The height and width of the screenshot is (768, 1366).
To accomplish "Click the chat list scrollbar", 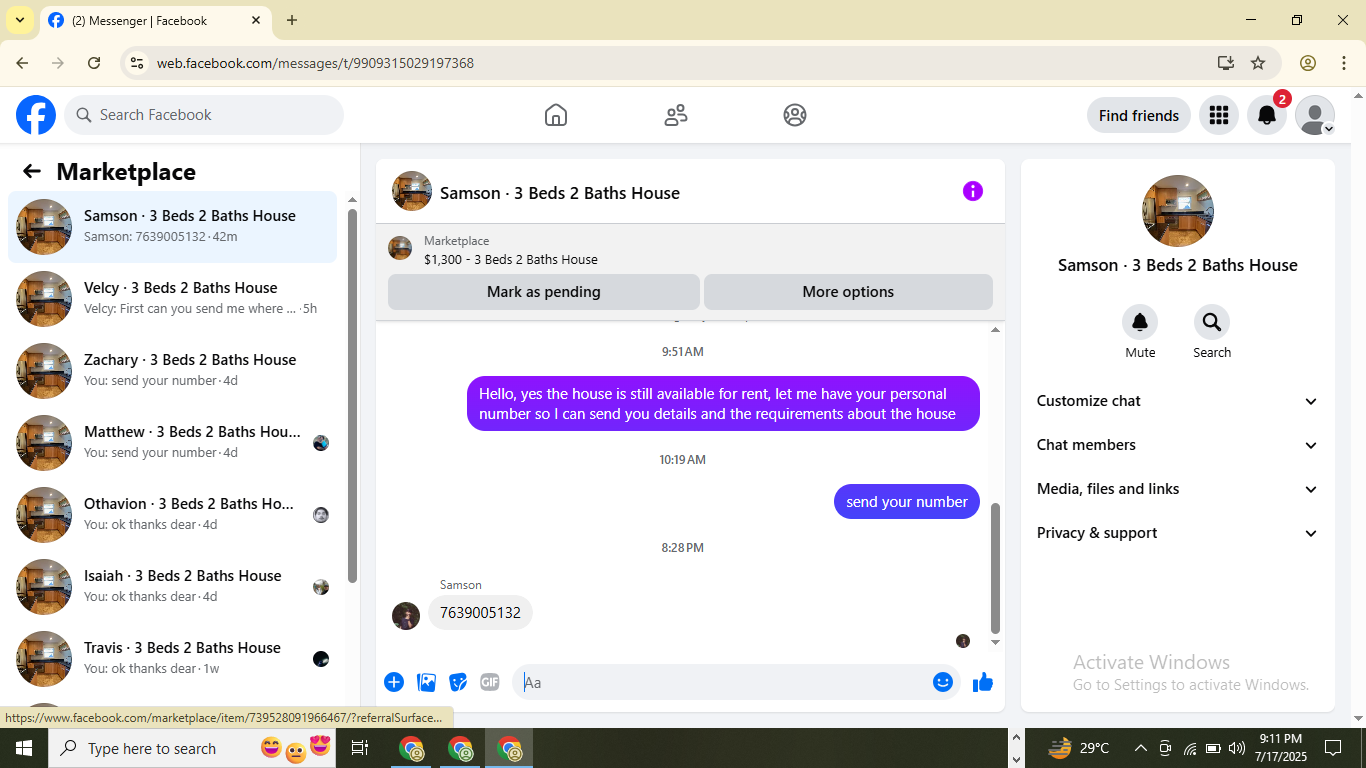I will pyautogui.click(x=352, y=395).
